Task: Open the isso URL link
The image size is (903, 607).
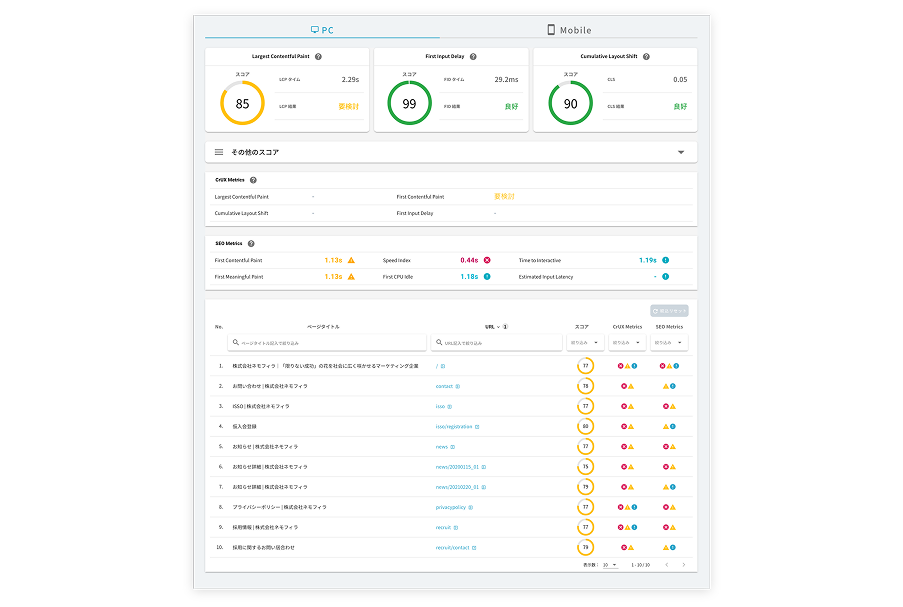Action: (440, 407)
